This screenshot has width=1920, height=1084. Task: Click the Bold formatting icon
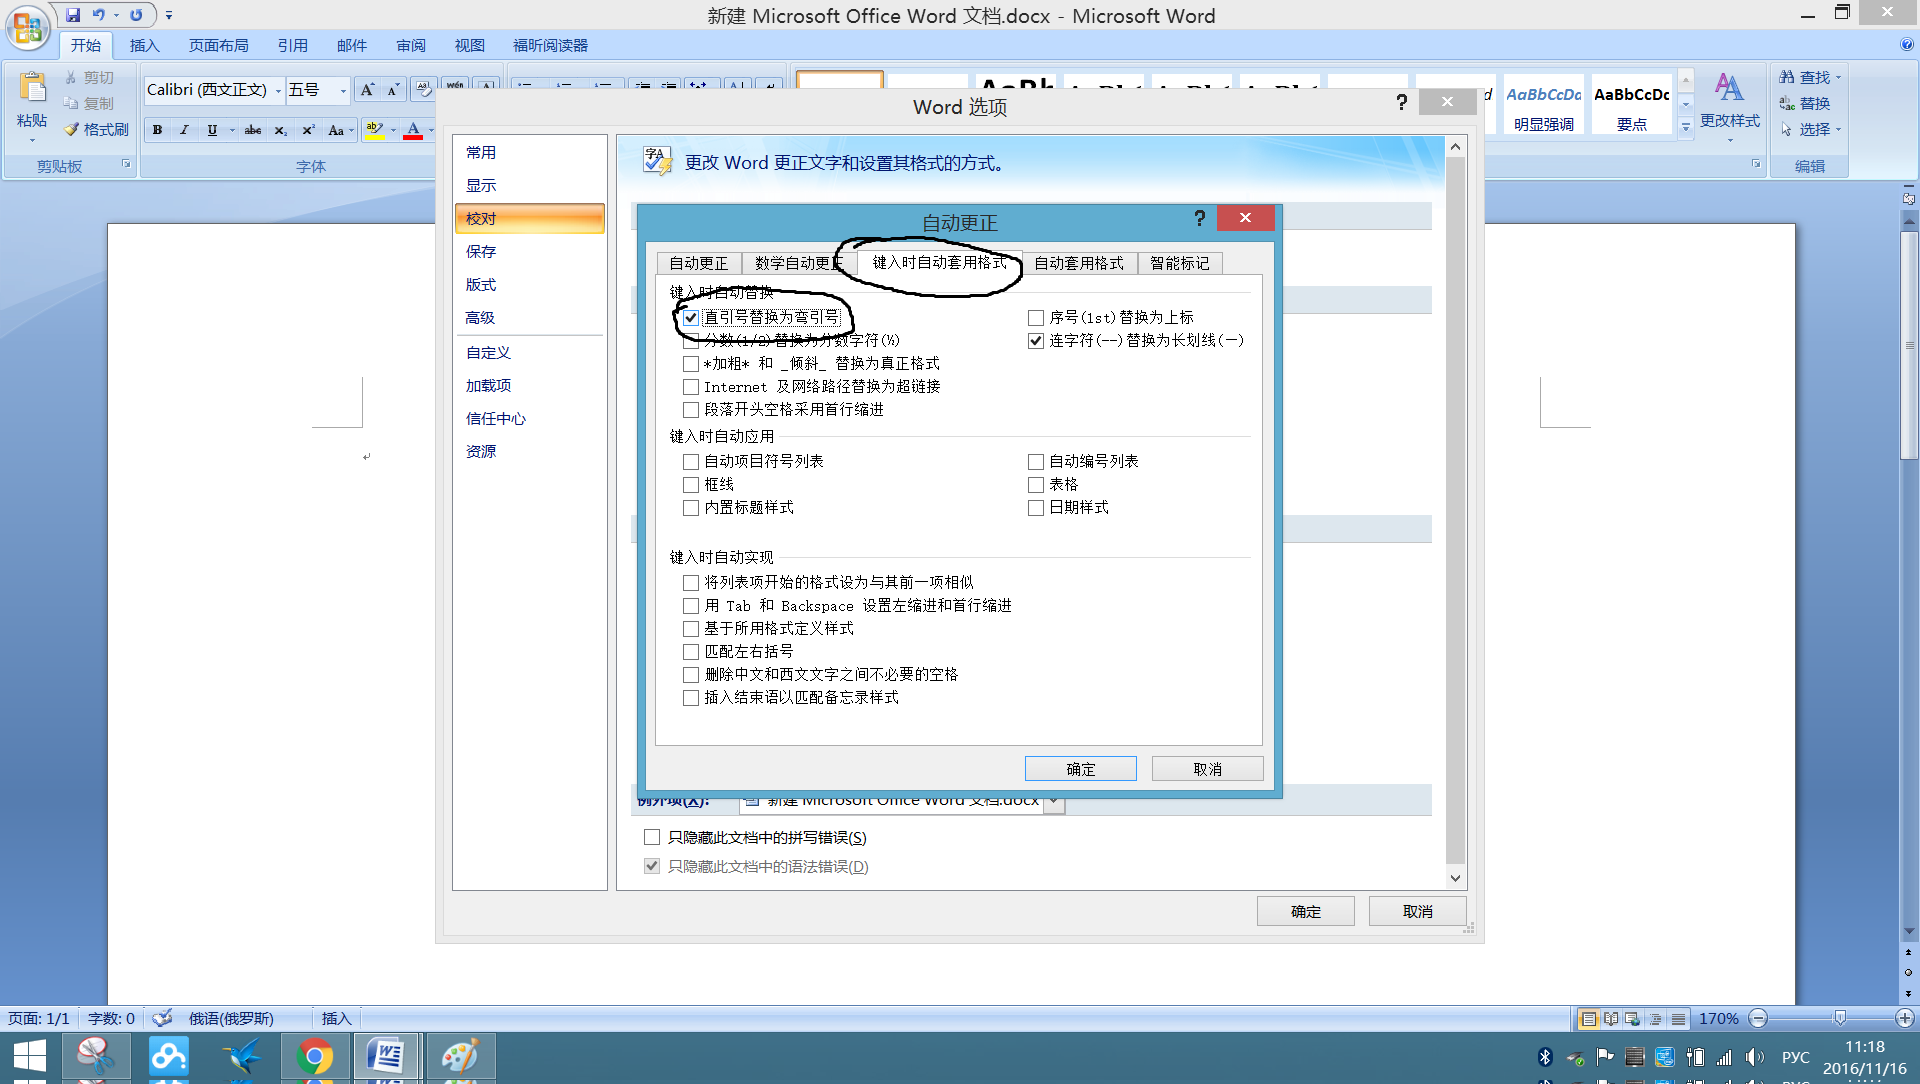tap(157, 130)
